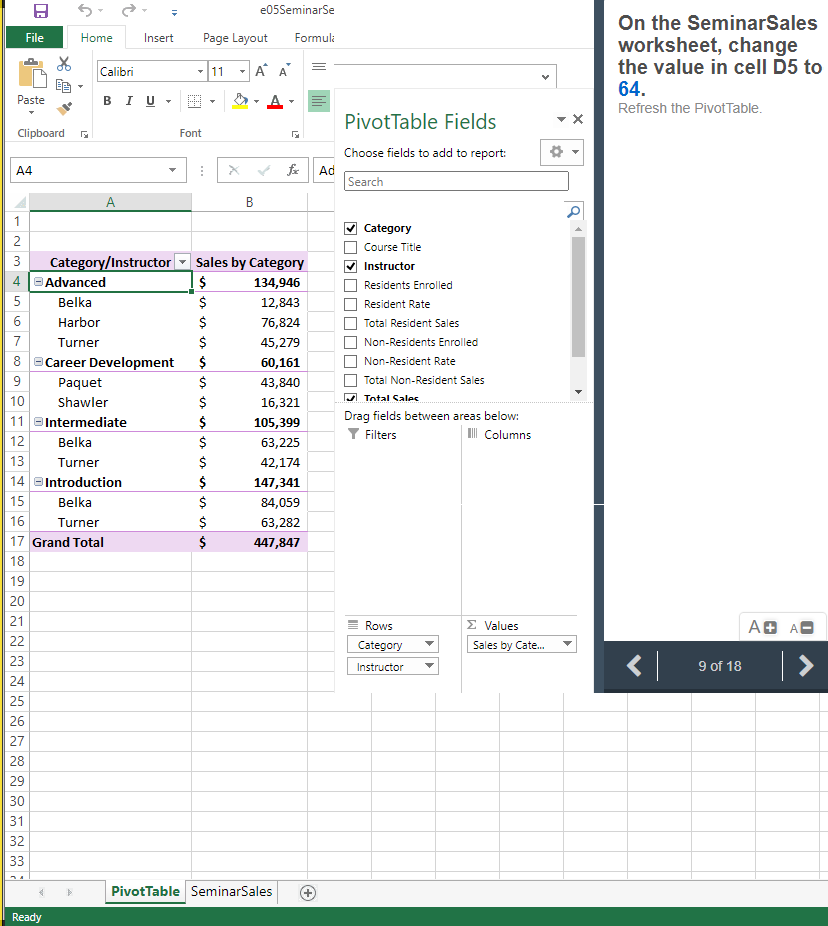
Task: Check the Course Title field
Action: [350, 247]
